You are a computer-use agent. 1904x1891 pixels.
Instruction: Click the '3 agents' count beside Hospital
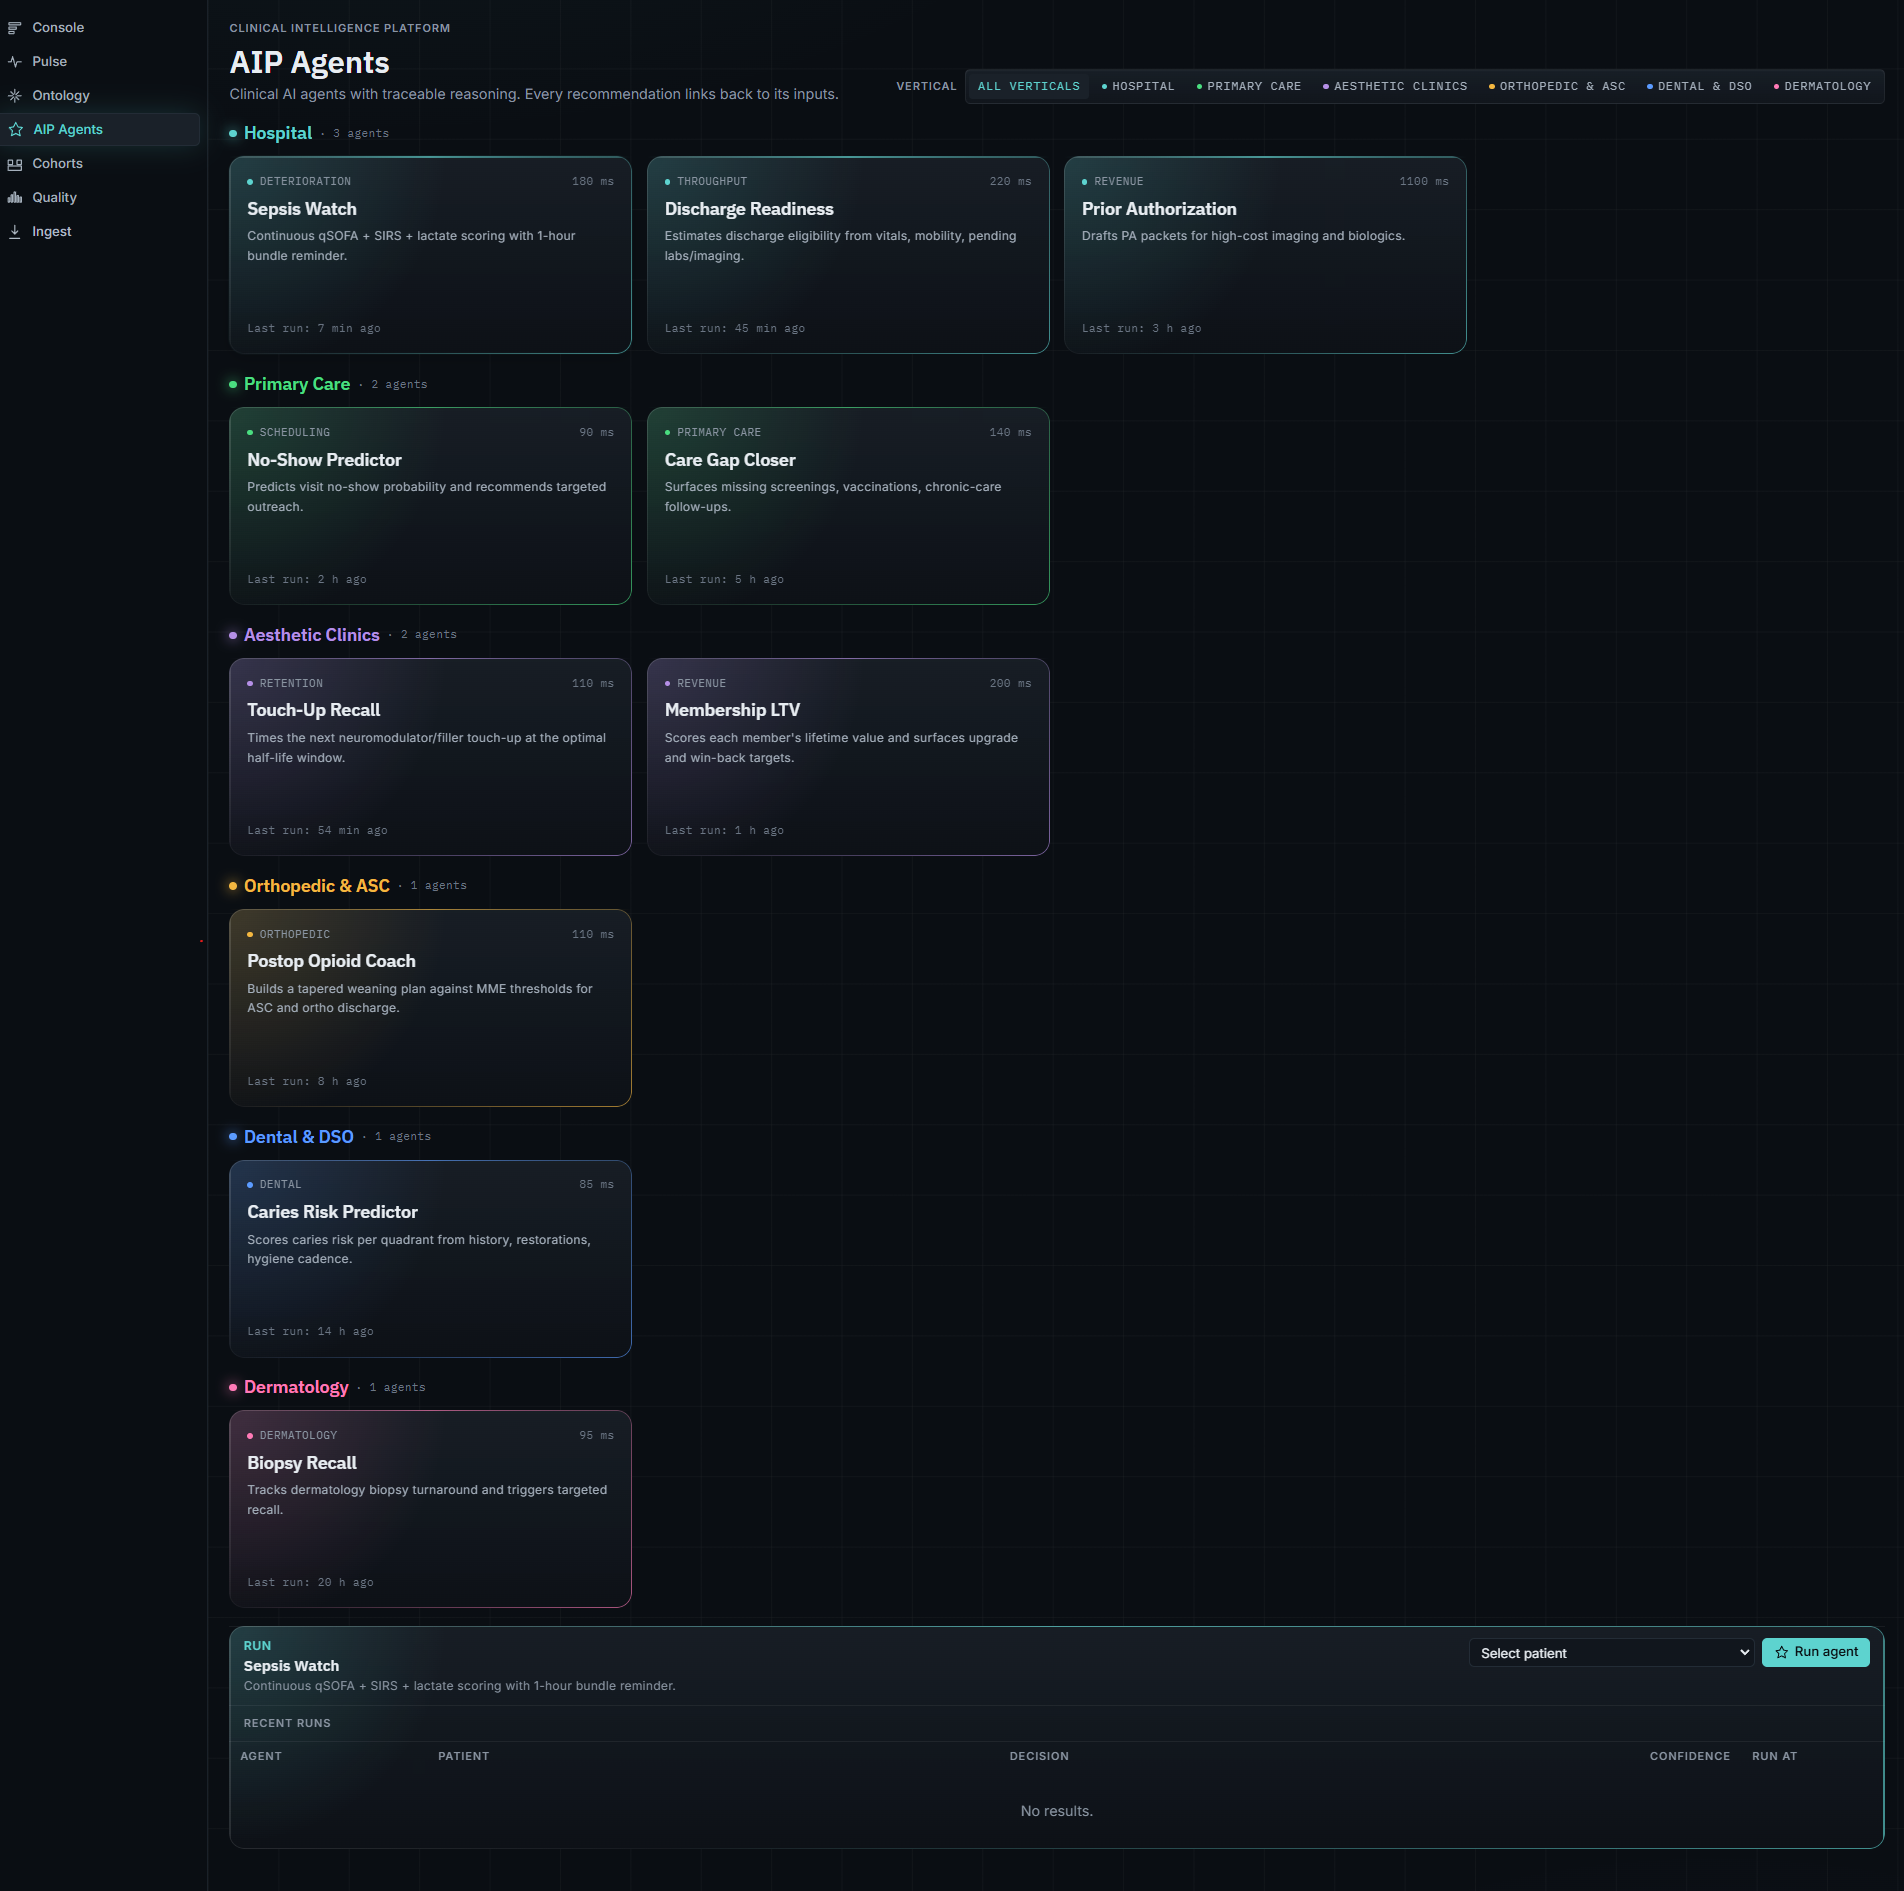361,134
